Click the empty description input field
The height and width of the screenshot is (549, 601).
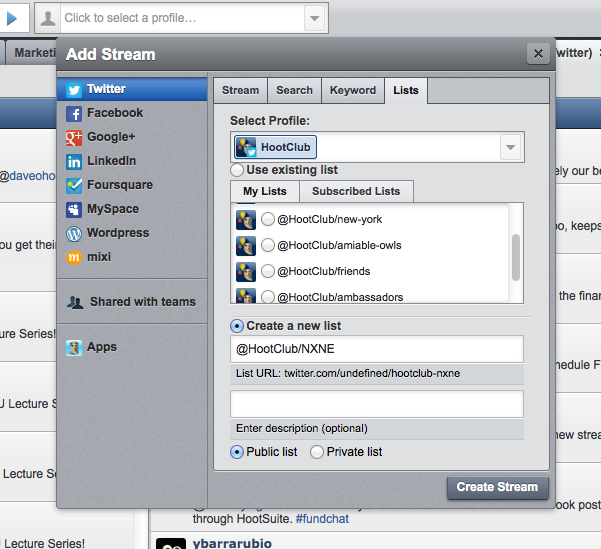(377, 404)
